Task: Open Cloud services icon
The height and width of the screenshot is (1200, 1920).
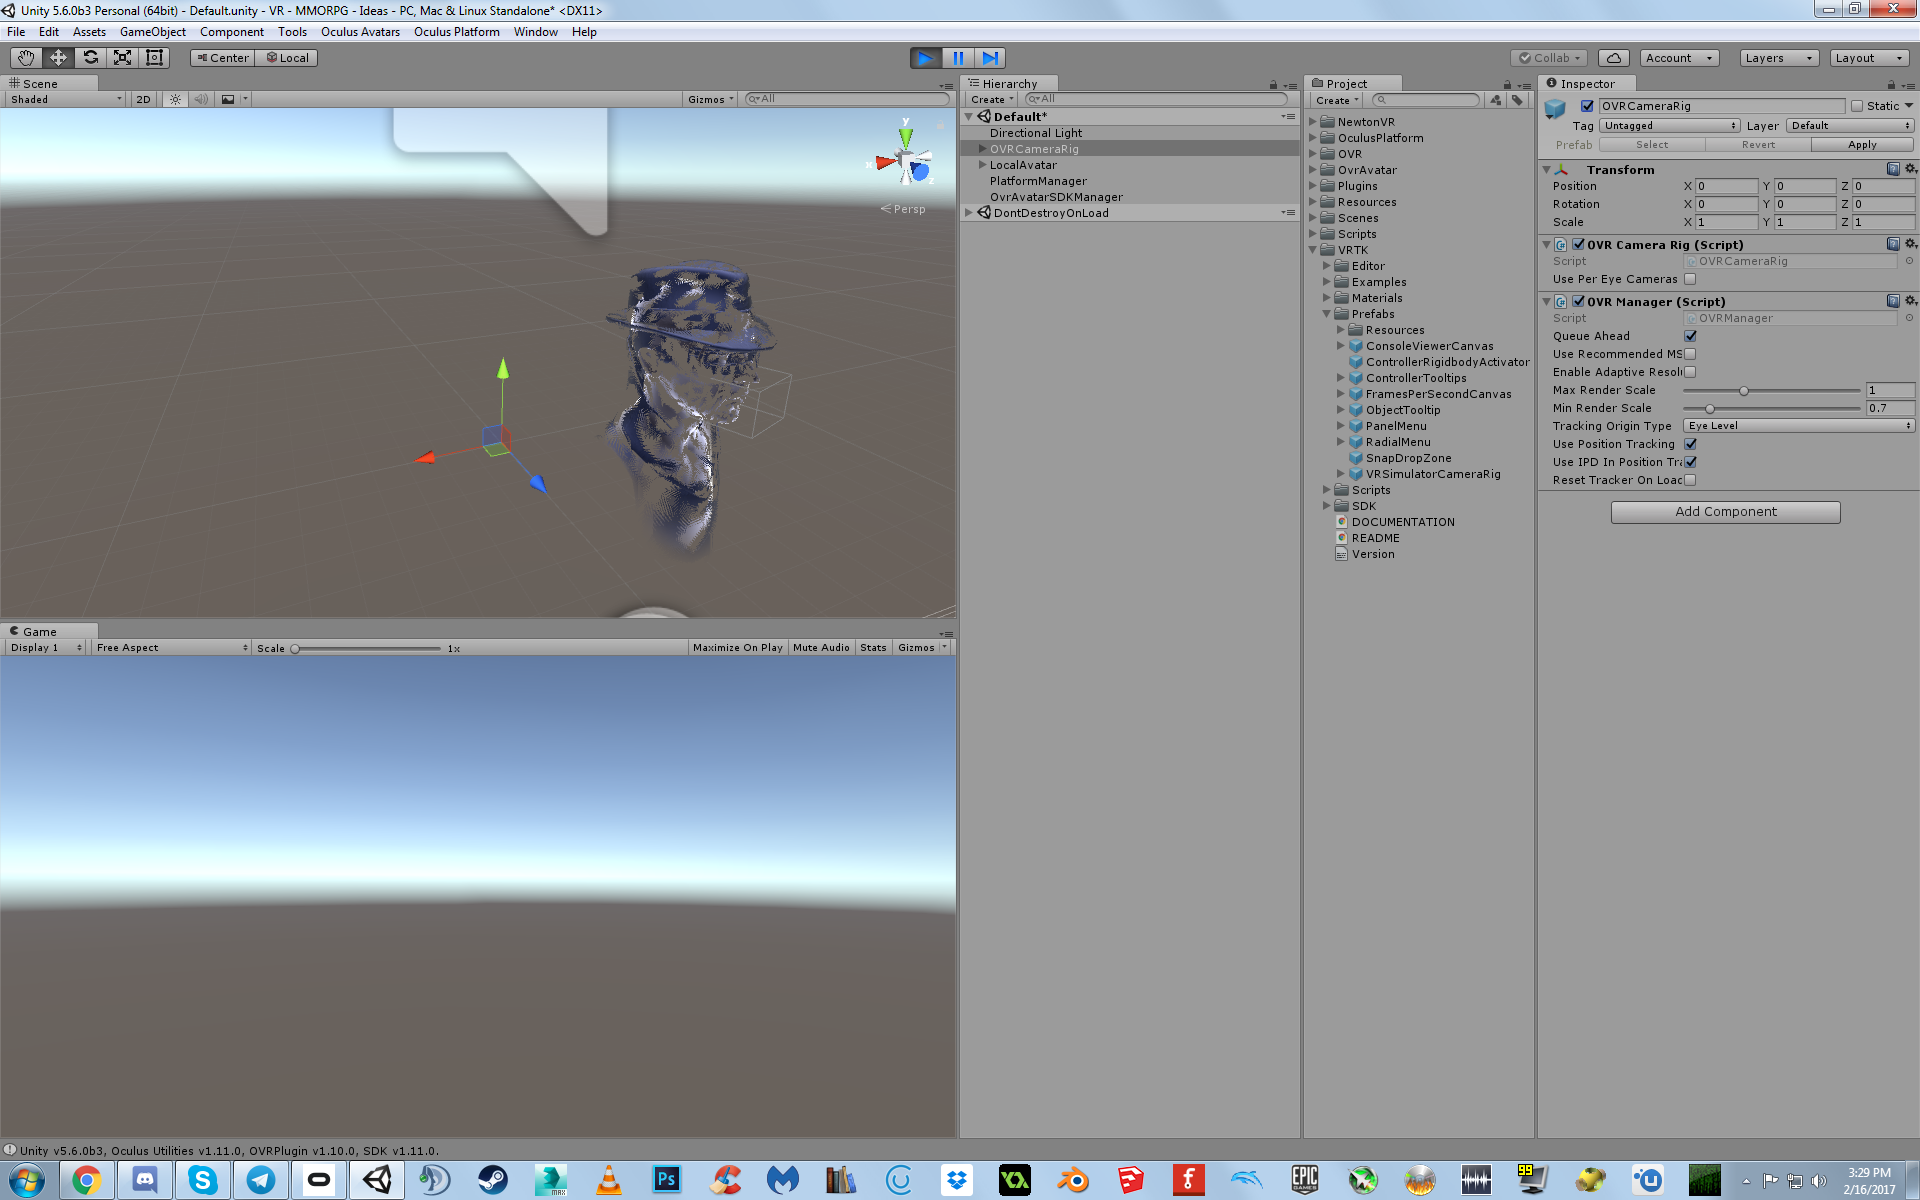Action: (x=1613, y=58)
